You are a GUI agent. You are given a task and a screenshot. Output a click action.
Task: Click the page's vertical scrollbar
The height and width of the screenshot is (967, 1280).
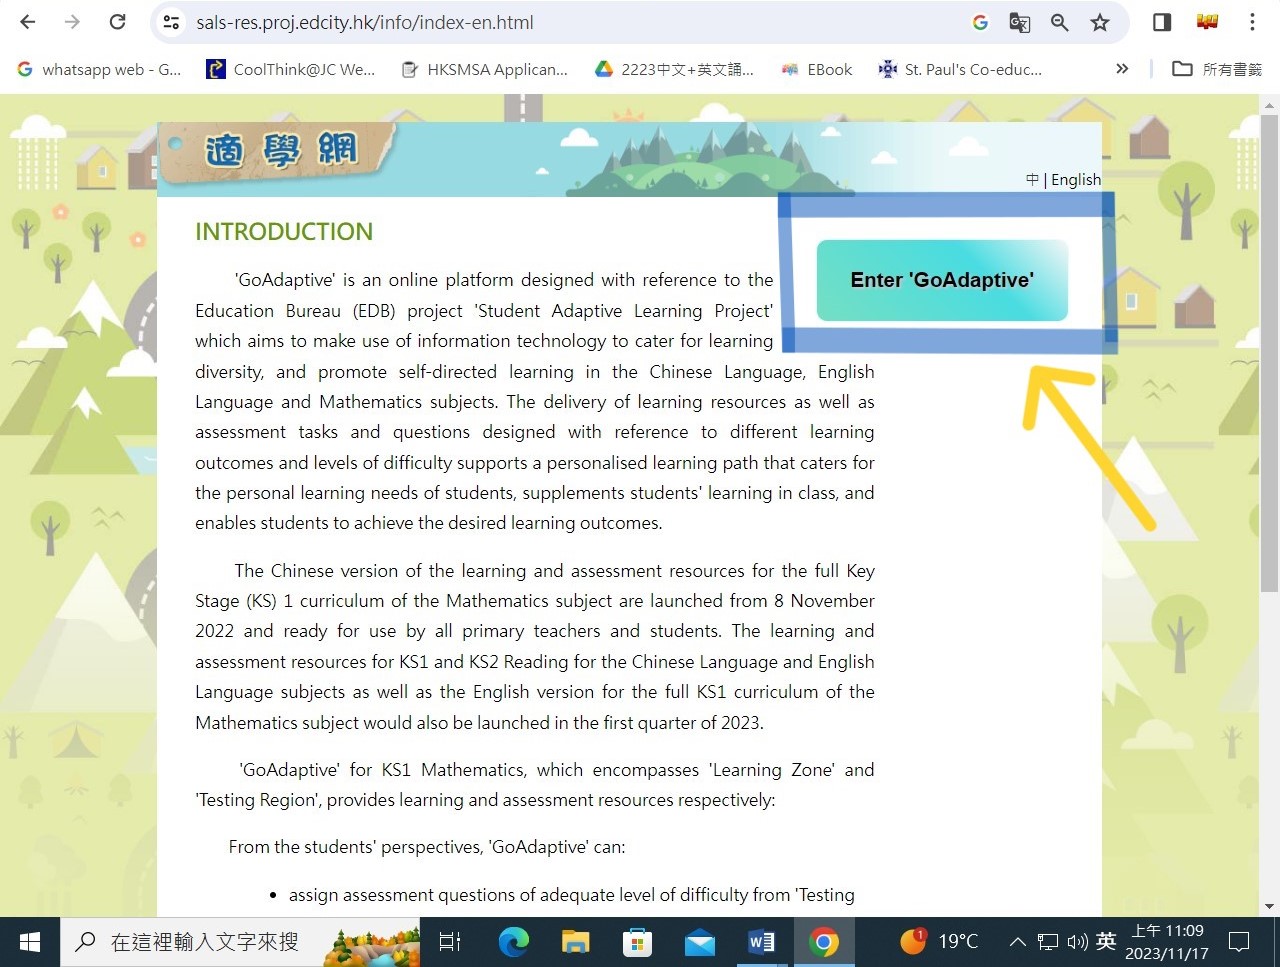tap(1270, 355)
